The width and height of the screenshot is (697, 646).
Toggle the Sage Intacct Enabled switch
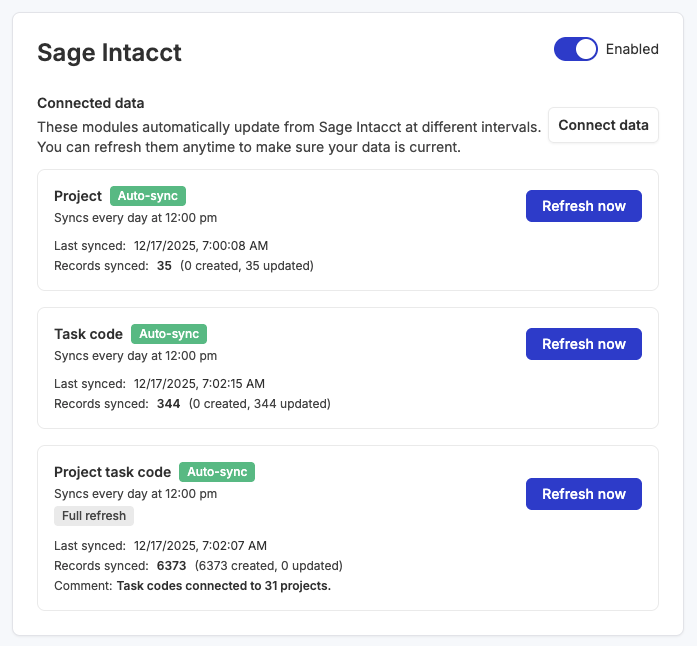click(575, 49)
